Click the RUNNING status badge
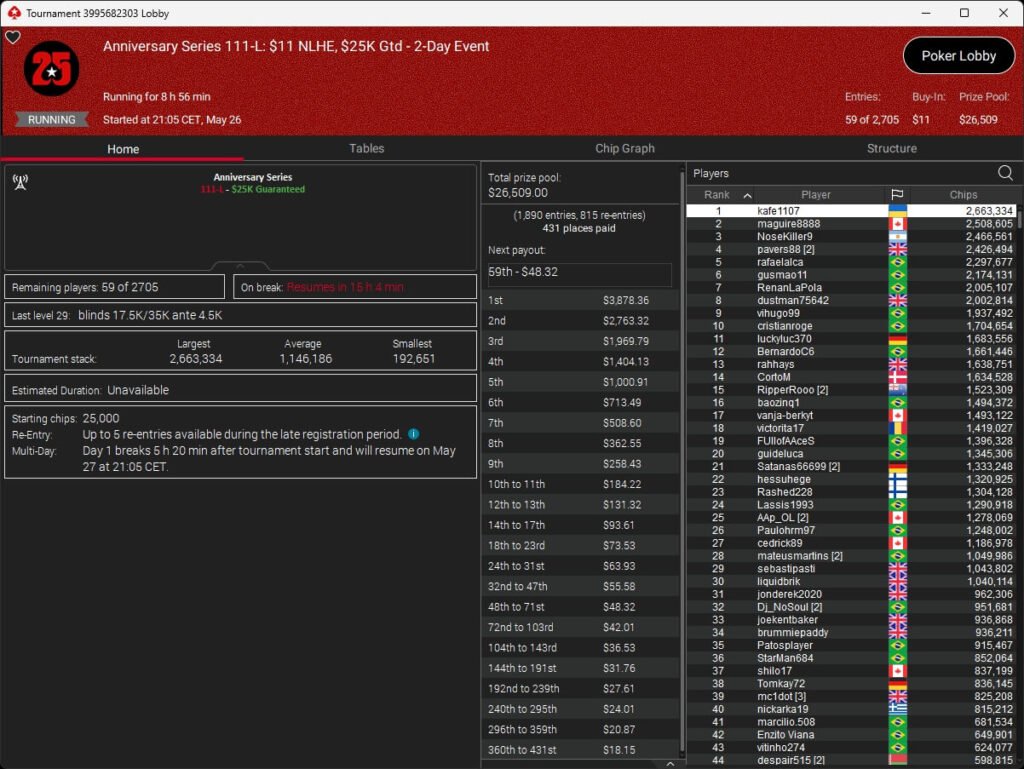This screenshot has width=1024, height=769. click(52, 119)
